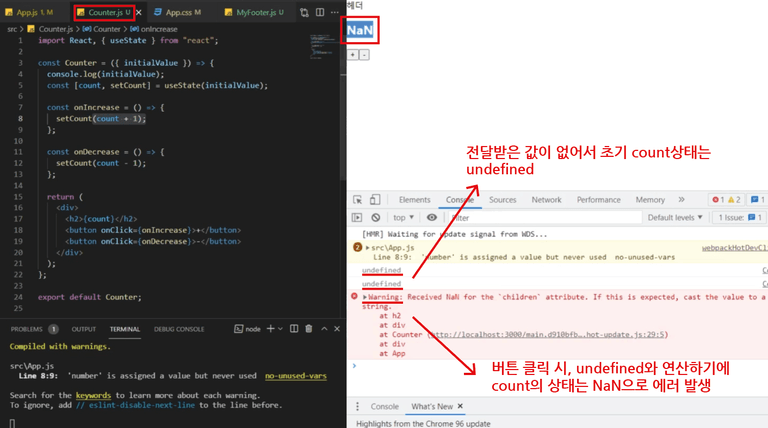Switch to the OUTPUT panel tab

(84, 329)
